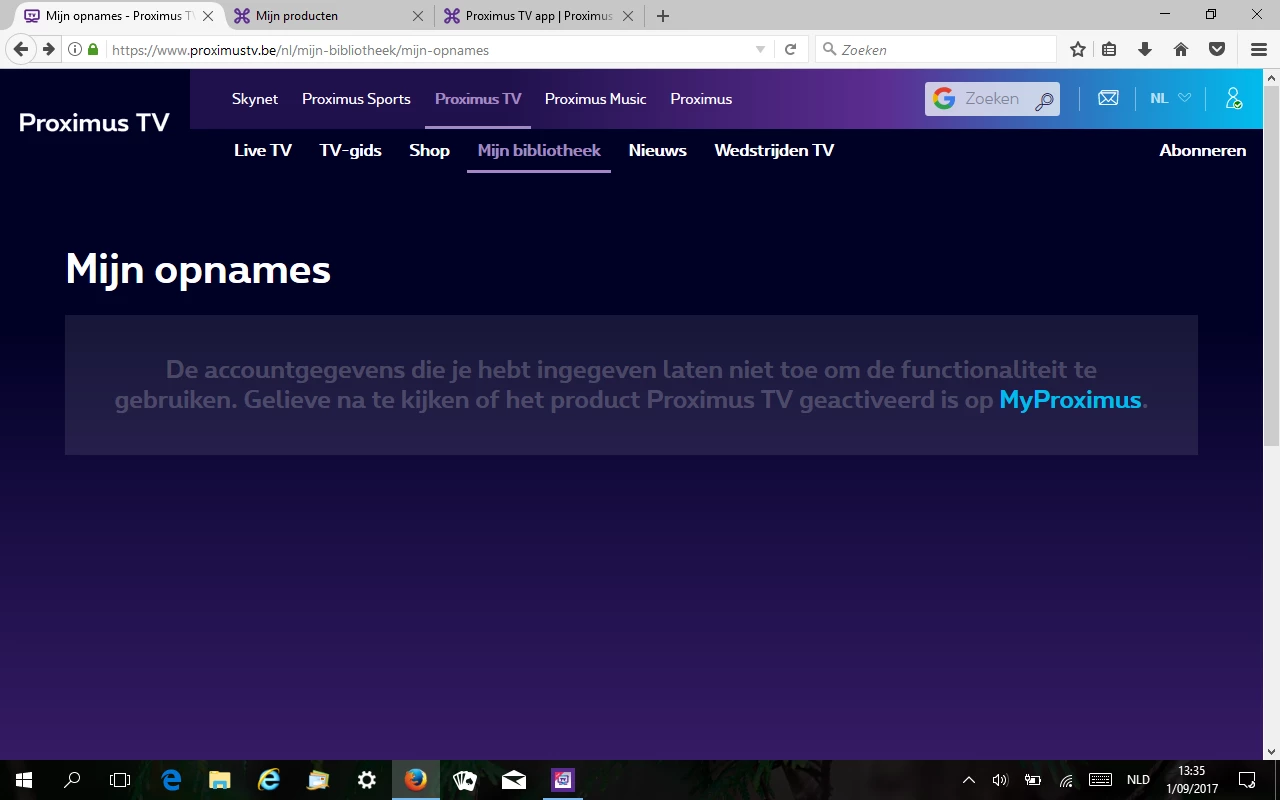
Task: Click the battery icon in the tray
Action: click(1033, 780)
